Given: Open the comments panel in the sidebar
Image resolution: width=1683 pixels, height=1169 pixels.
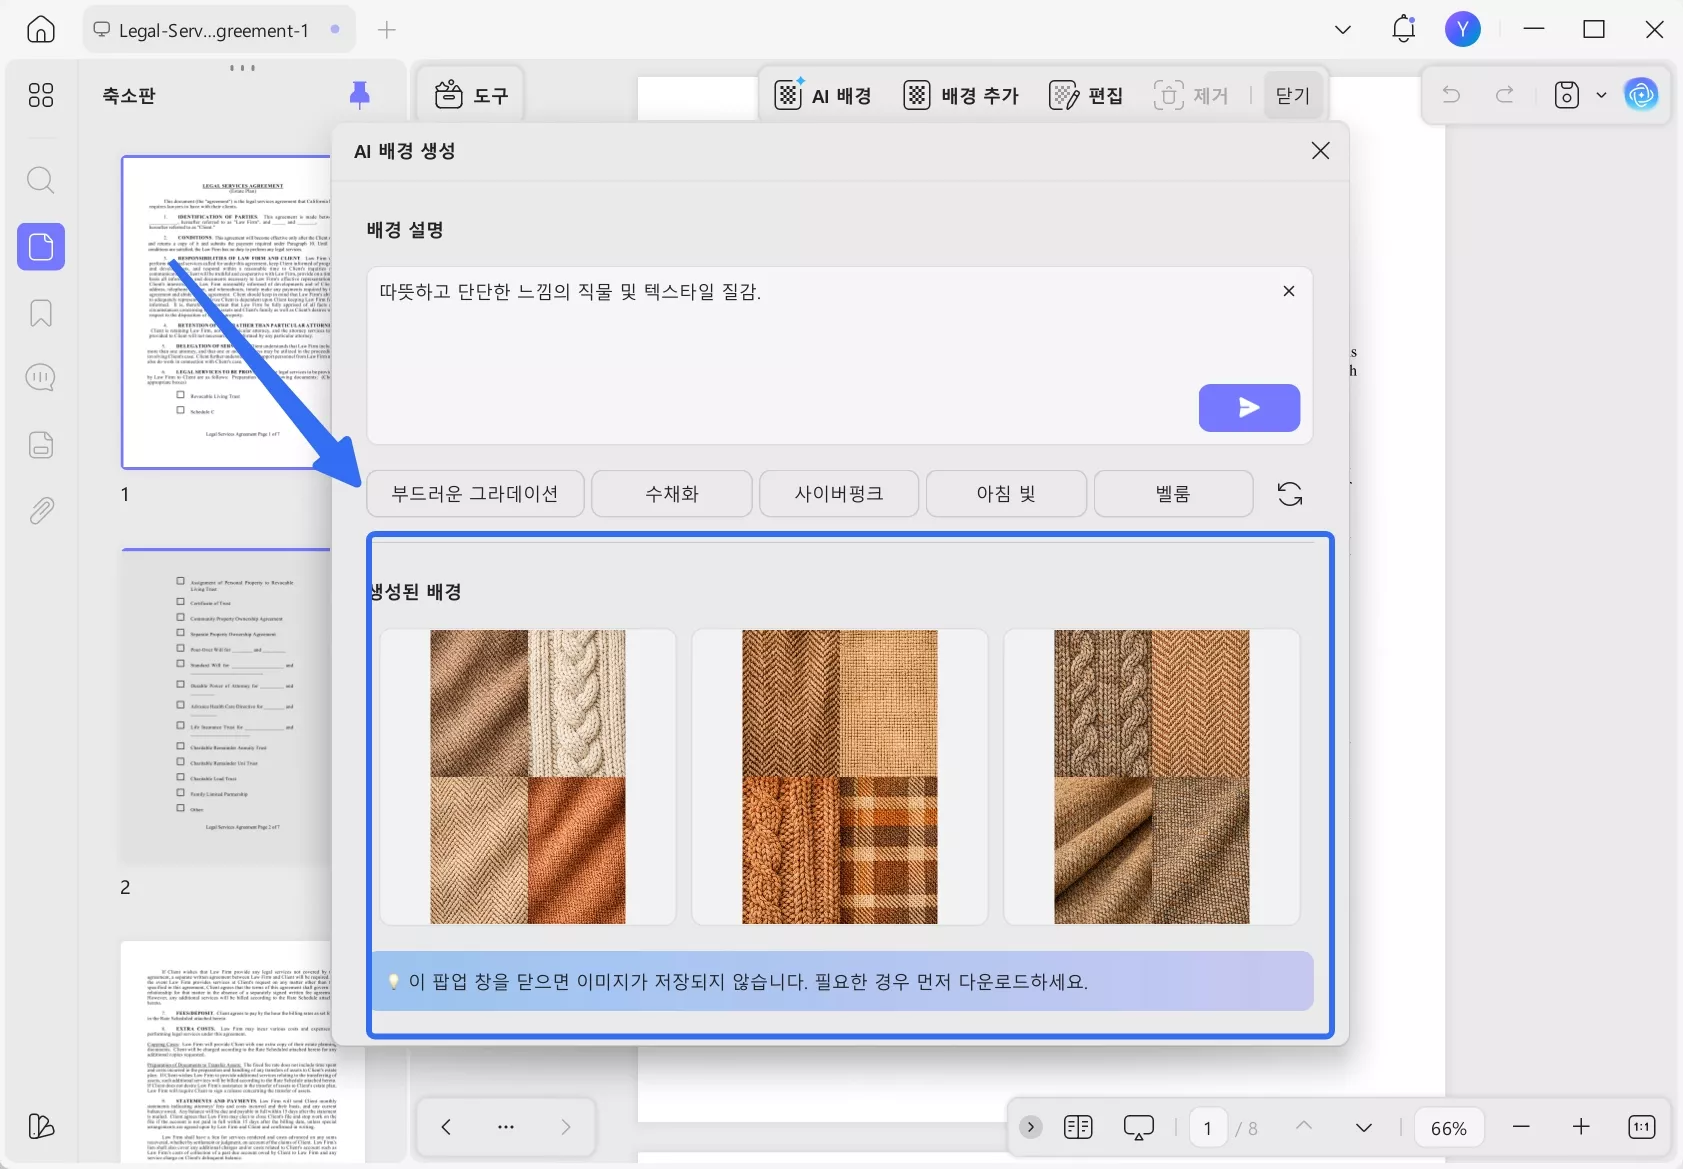Looking at the screenshot, I should [41, 377].
